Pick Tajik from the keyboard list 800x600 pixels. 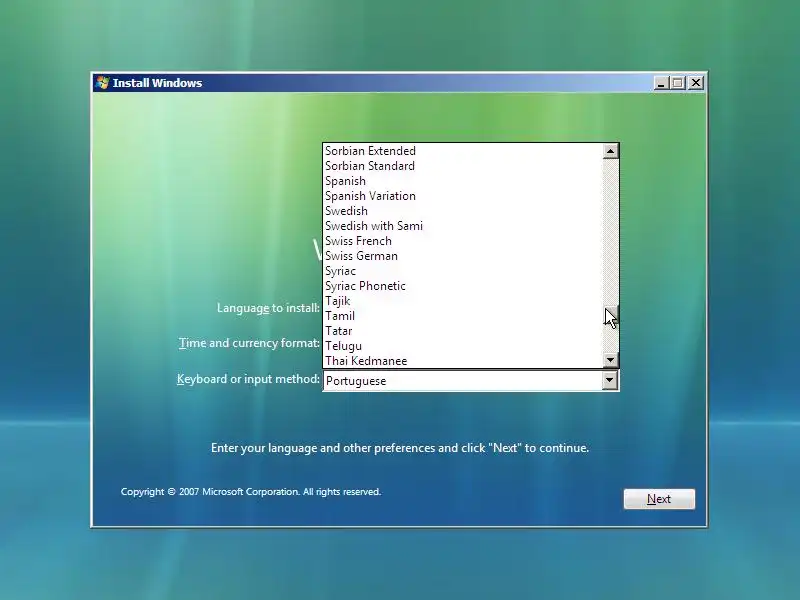[x=463, y=301]
